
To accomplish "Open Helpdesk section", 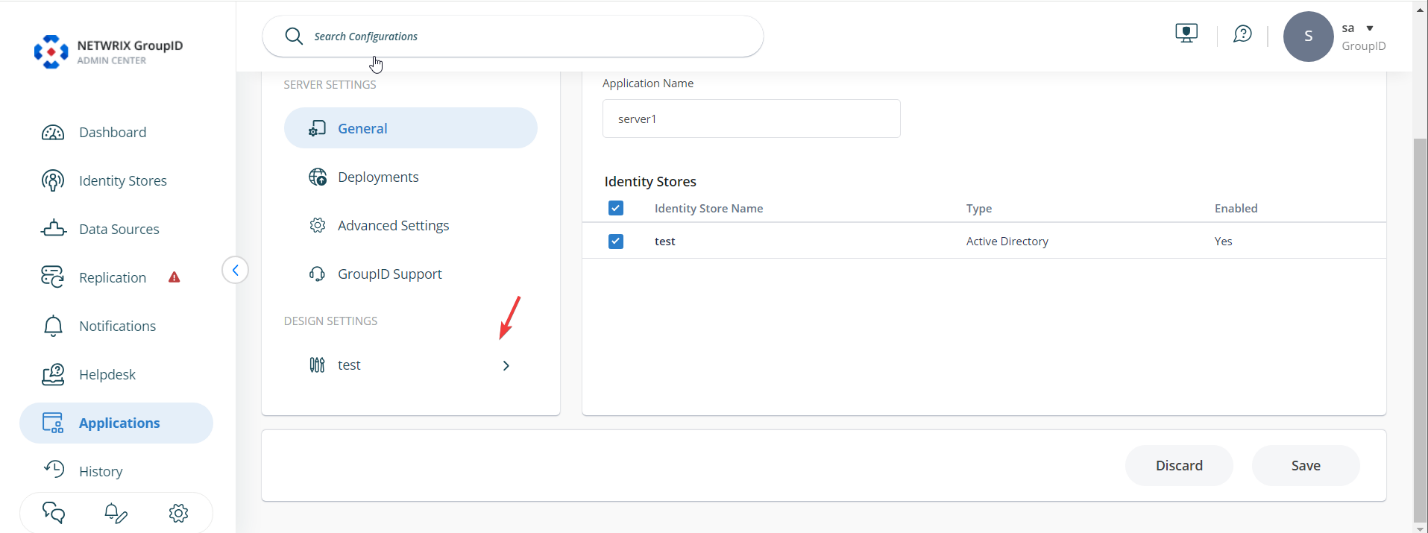I will [x=107, y=375].
